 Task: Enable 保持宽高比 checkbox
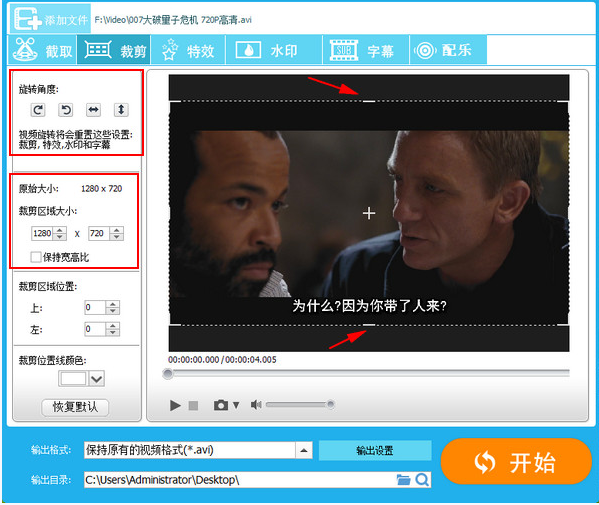click(x=36, y=257)
